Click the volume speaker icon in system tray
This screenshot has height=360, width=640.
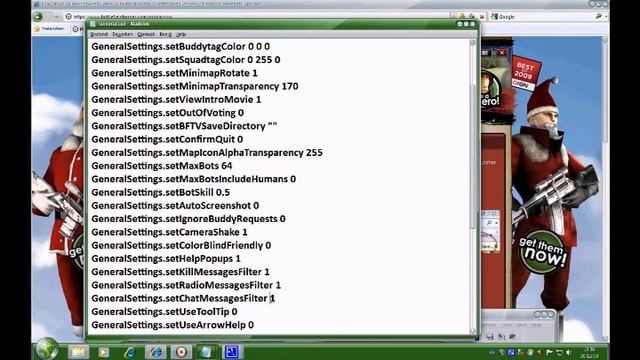tap(569, 351)
